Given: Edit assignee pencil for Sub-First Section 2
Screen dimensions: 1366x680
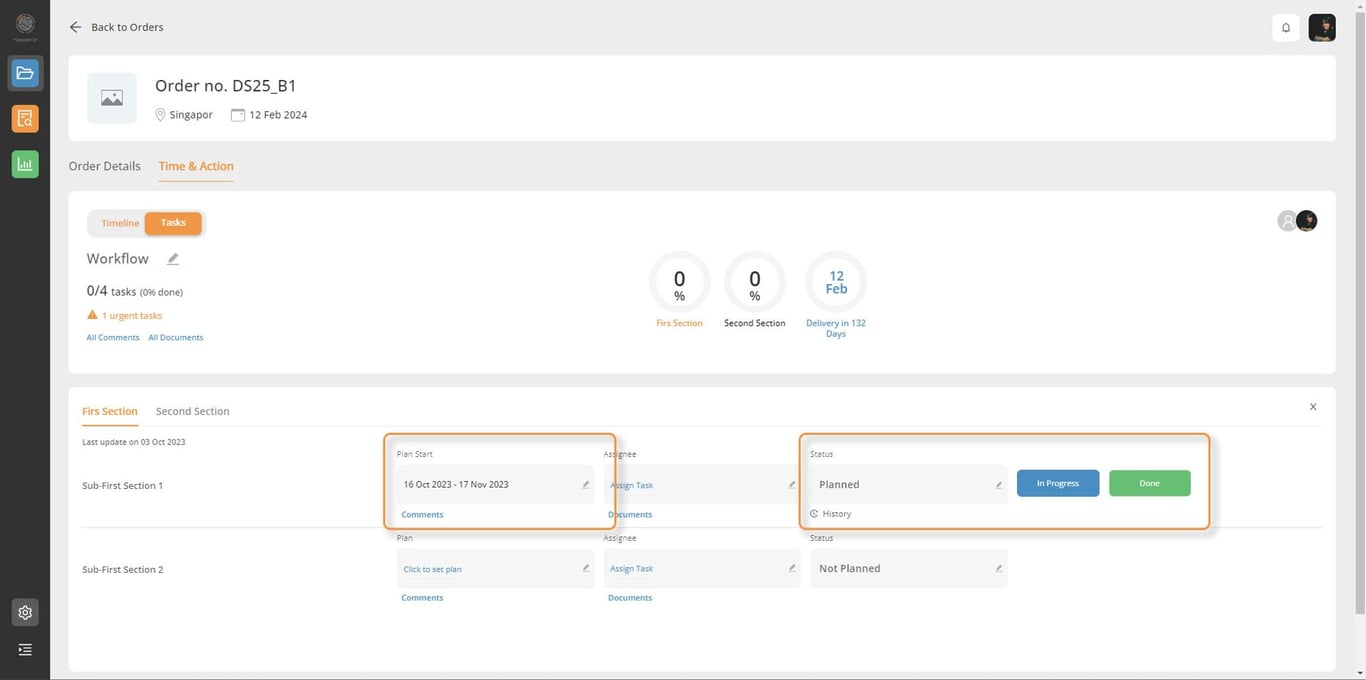Looking at the screenshot, I should coord(792,568).
